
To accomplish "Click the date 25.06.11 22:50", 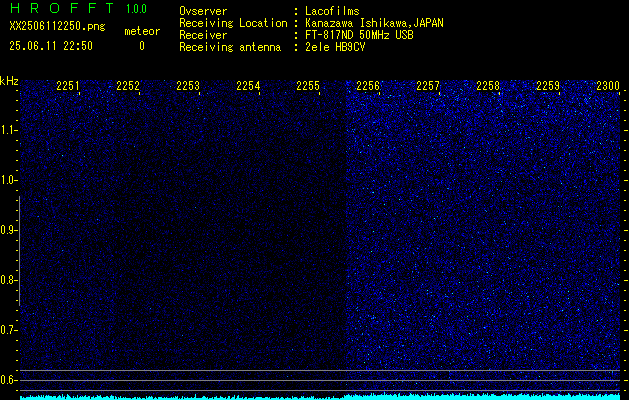I will coord(51,46).
